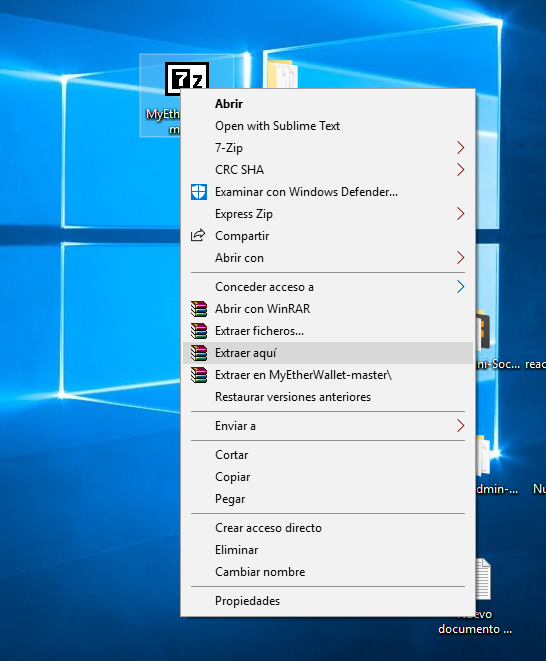Click WinRAR icon next to Extraer aquí
546x661 pixels.
point(199,353)
